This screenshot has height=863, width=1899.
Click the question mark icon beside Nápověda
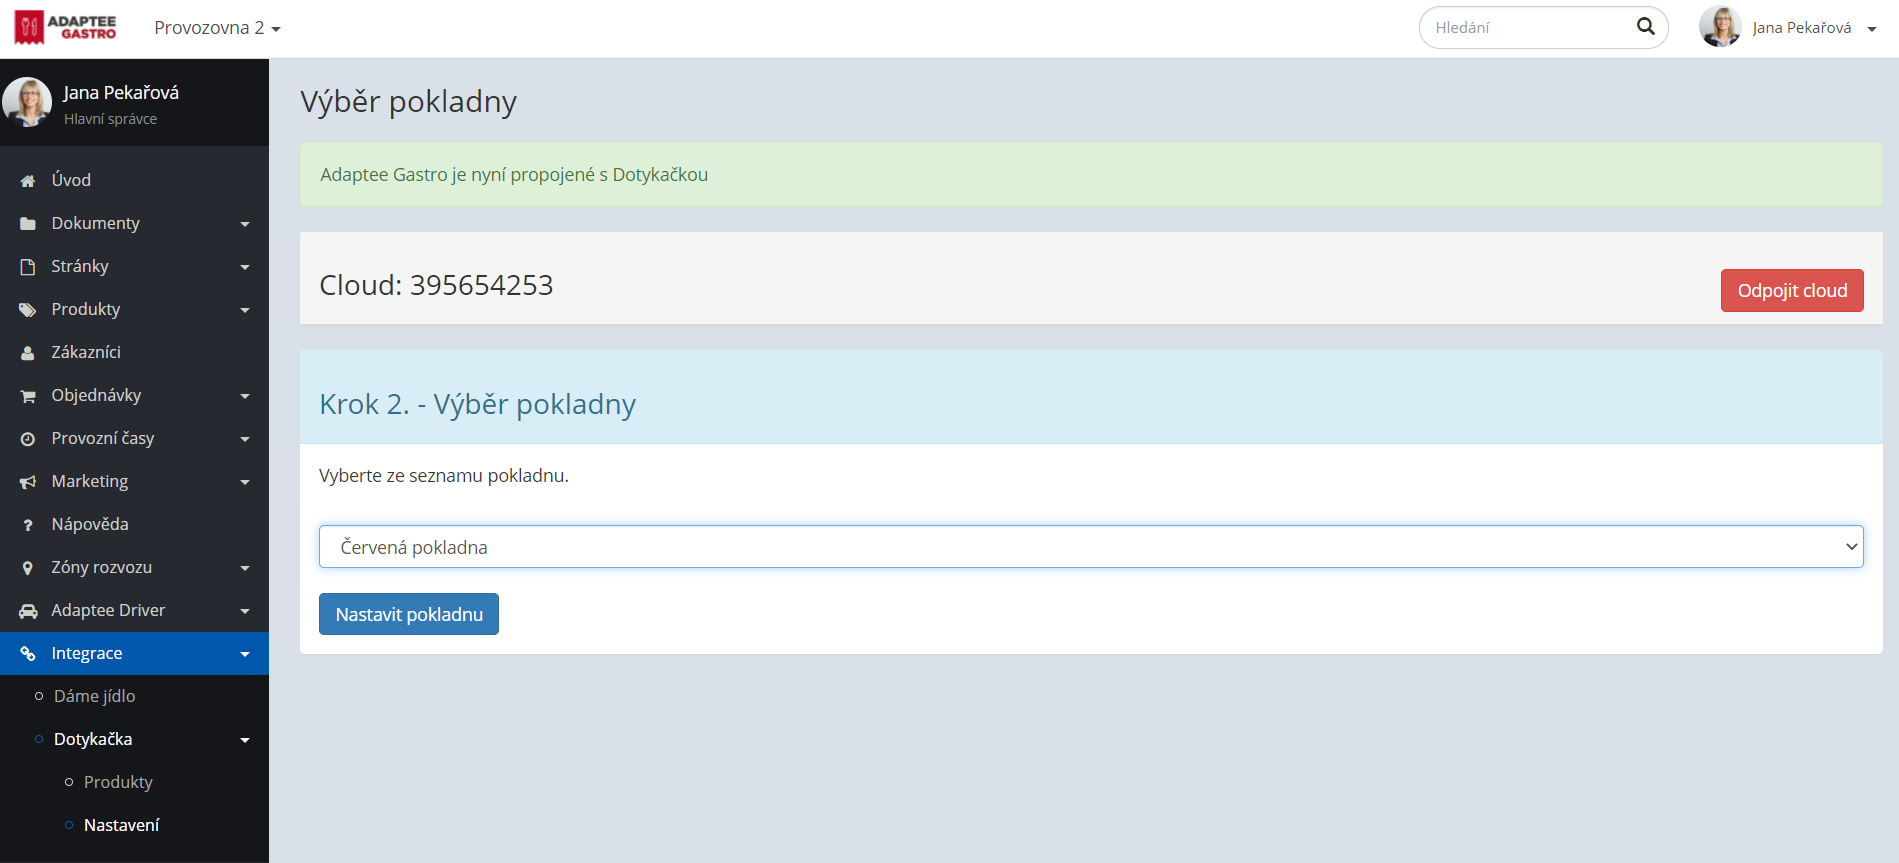[x=28, y=525]
